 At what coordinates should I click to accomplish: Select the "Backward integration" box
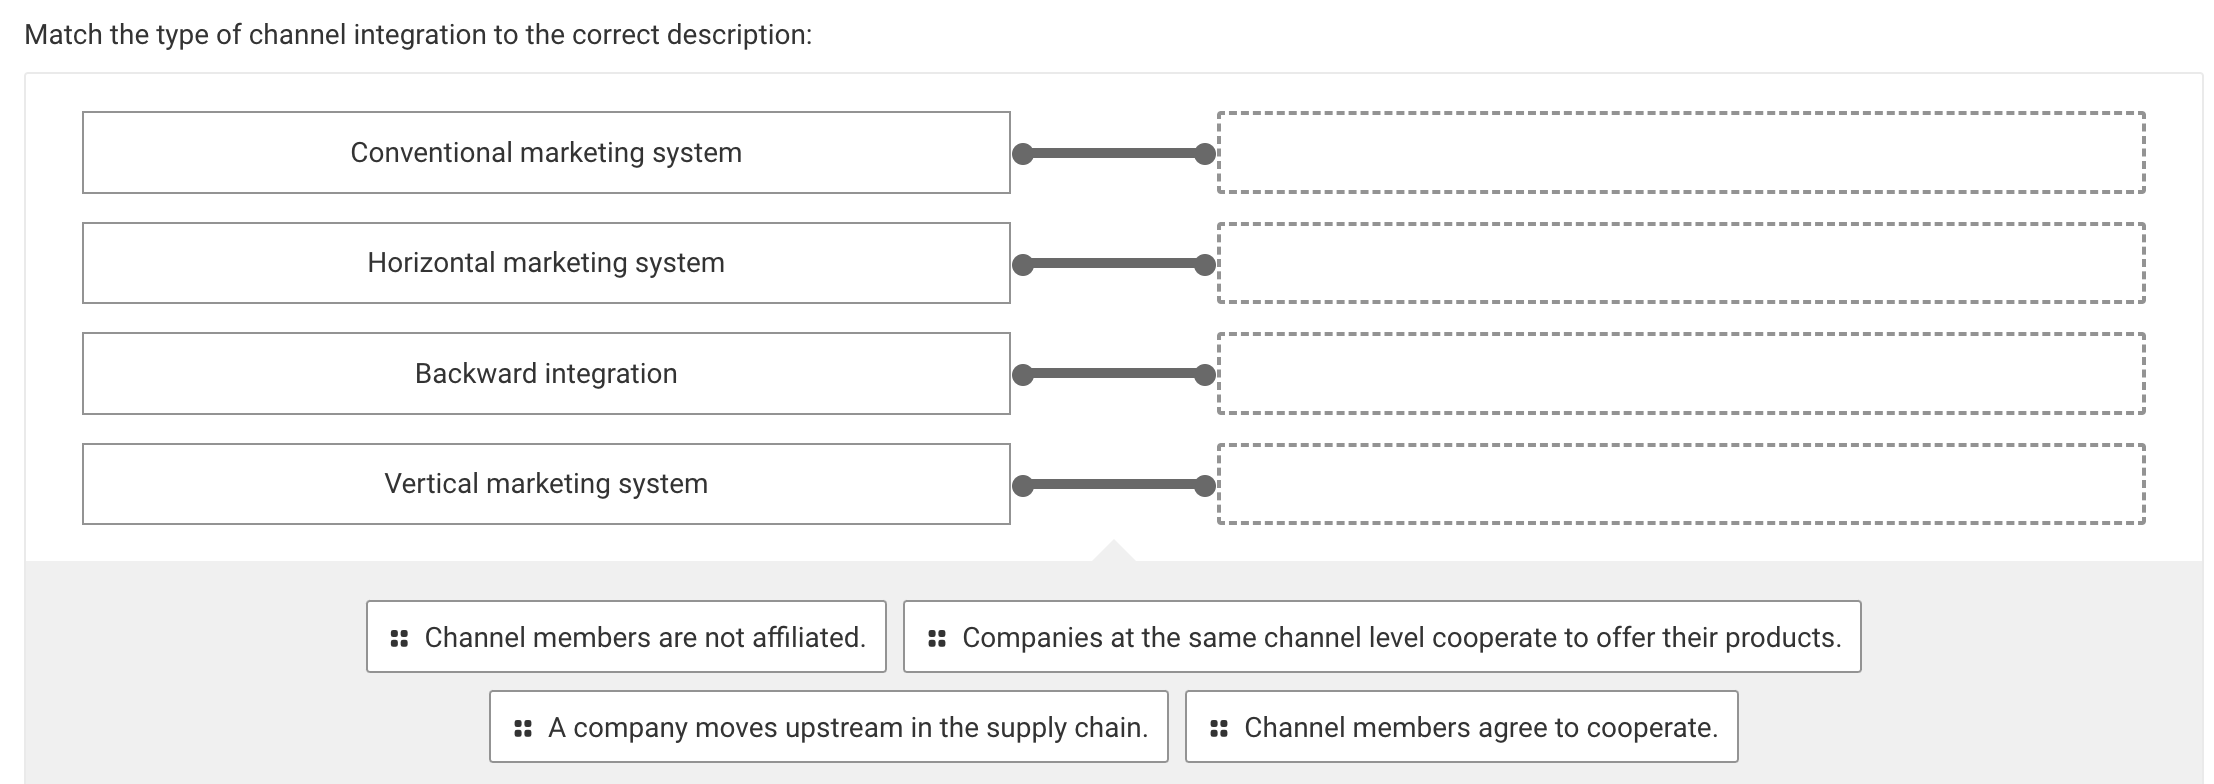[x=546, y=373]
